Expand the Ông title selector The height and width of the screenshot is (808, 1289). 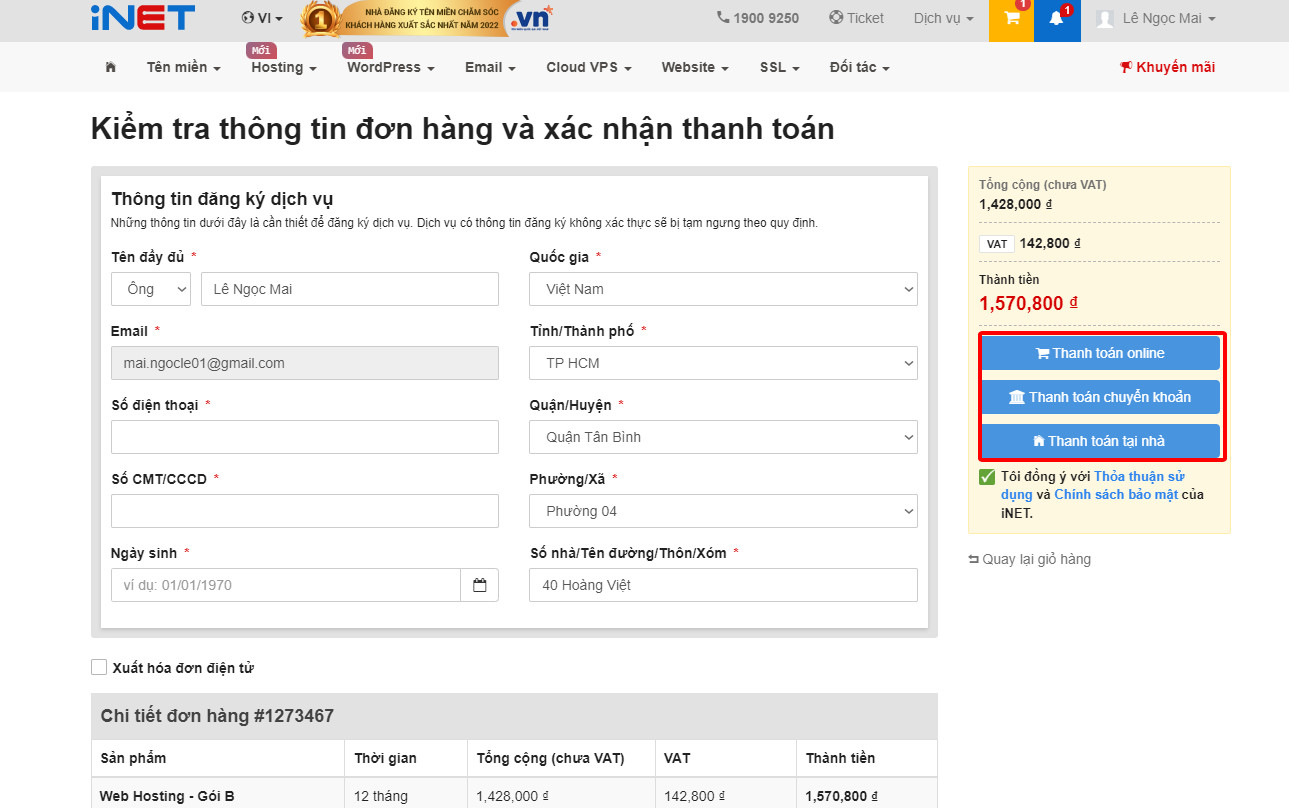click(x=150, y=289)
